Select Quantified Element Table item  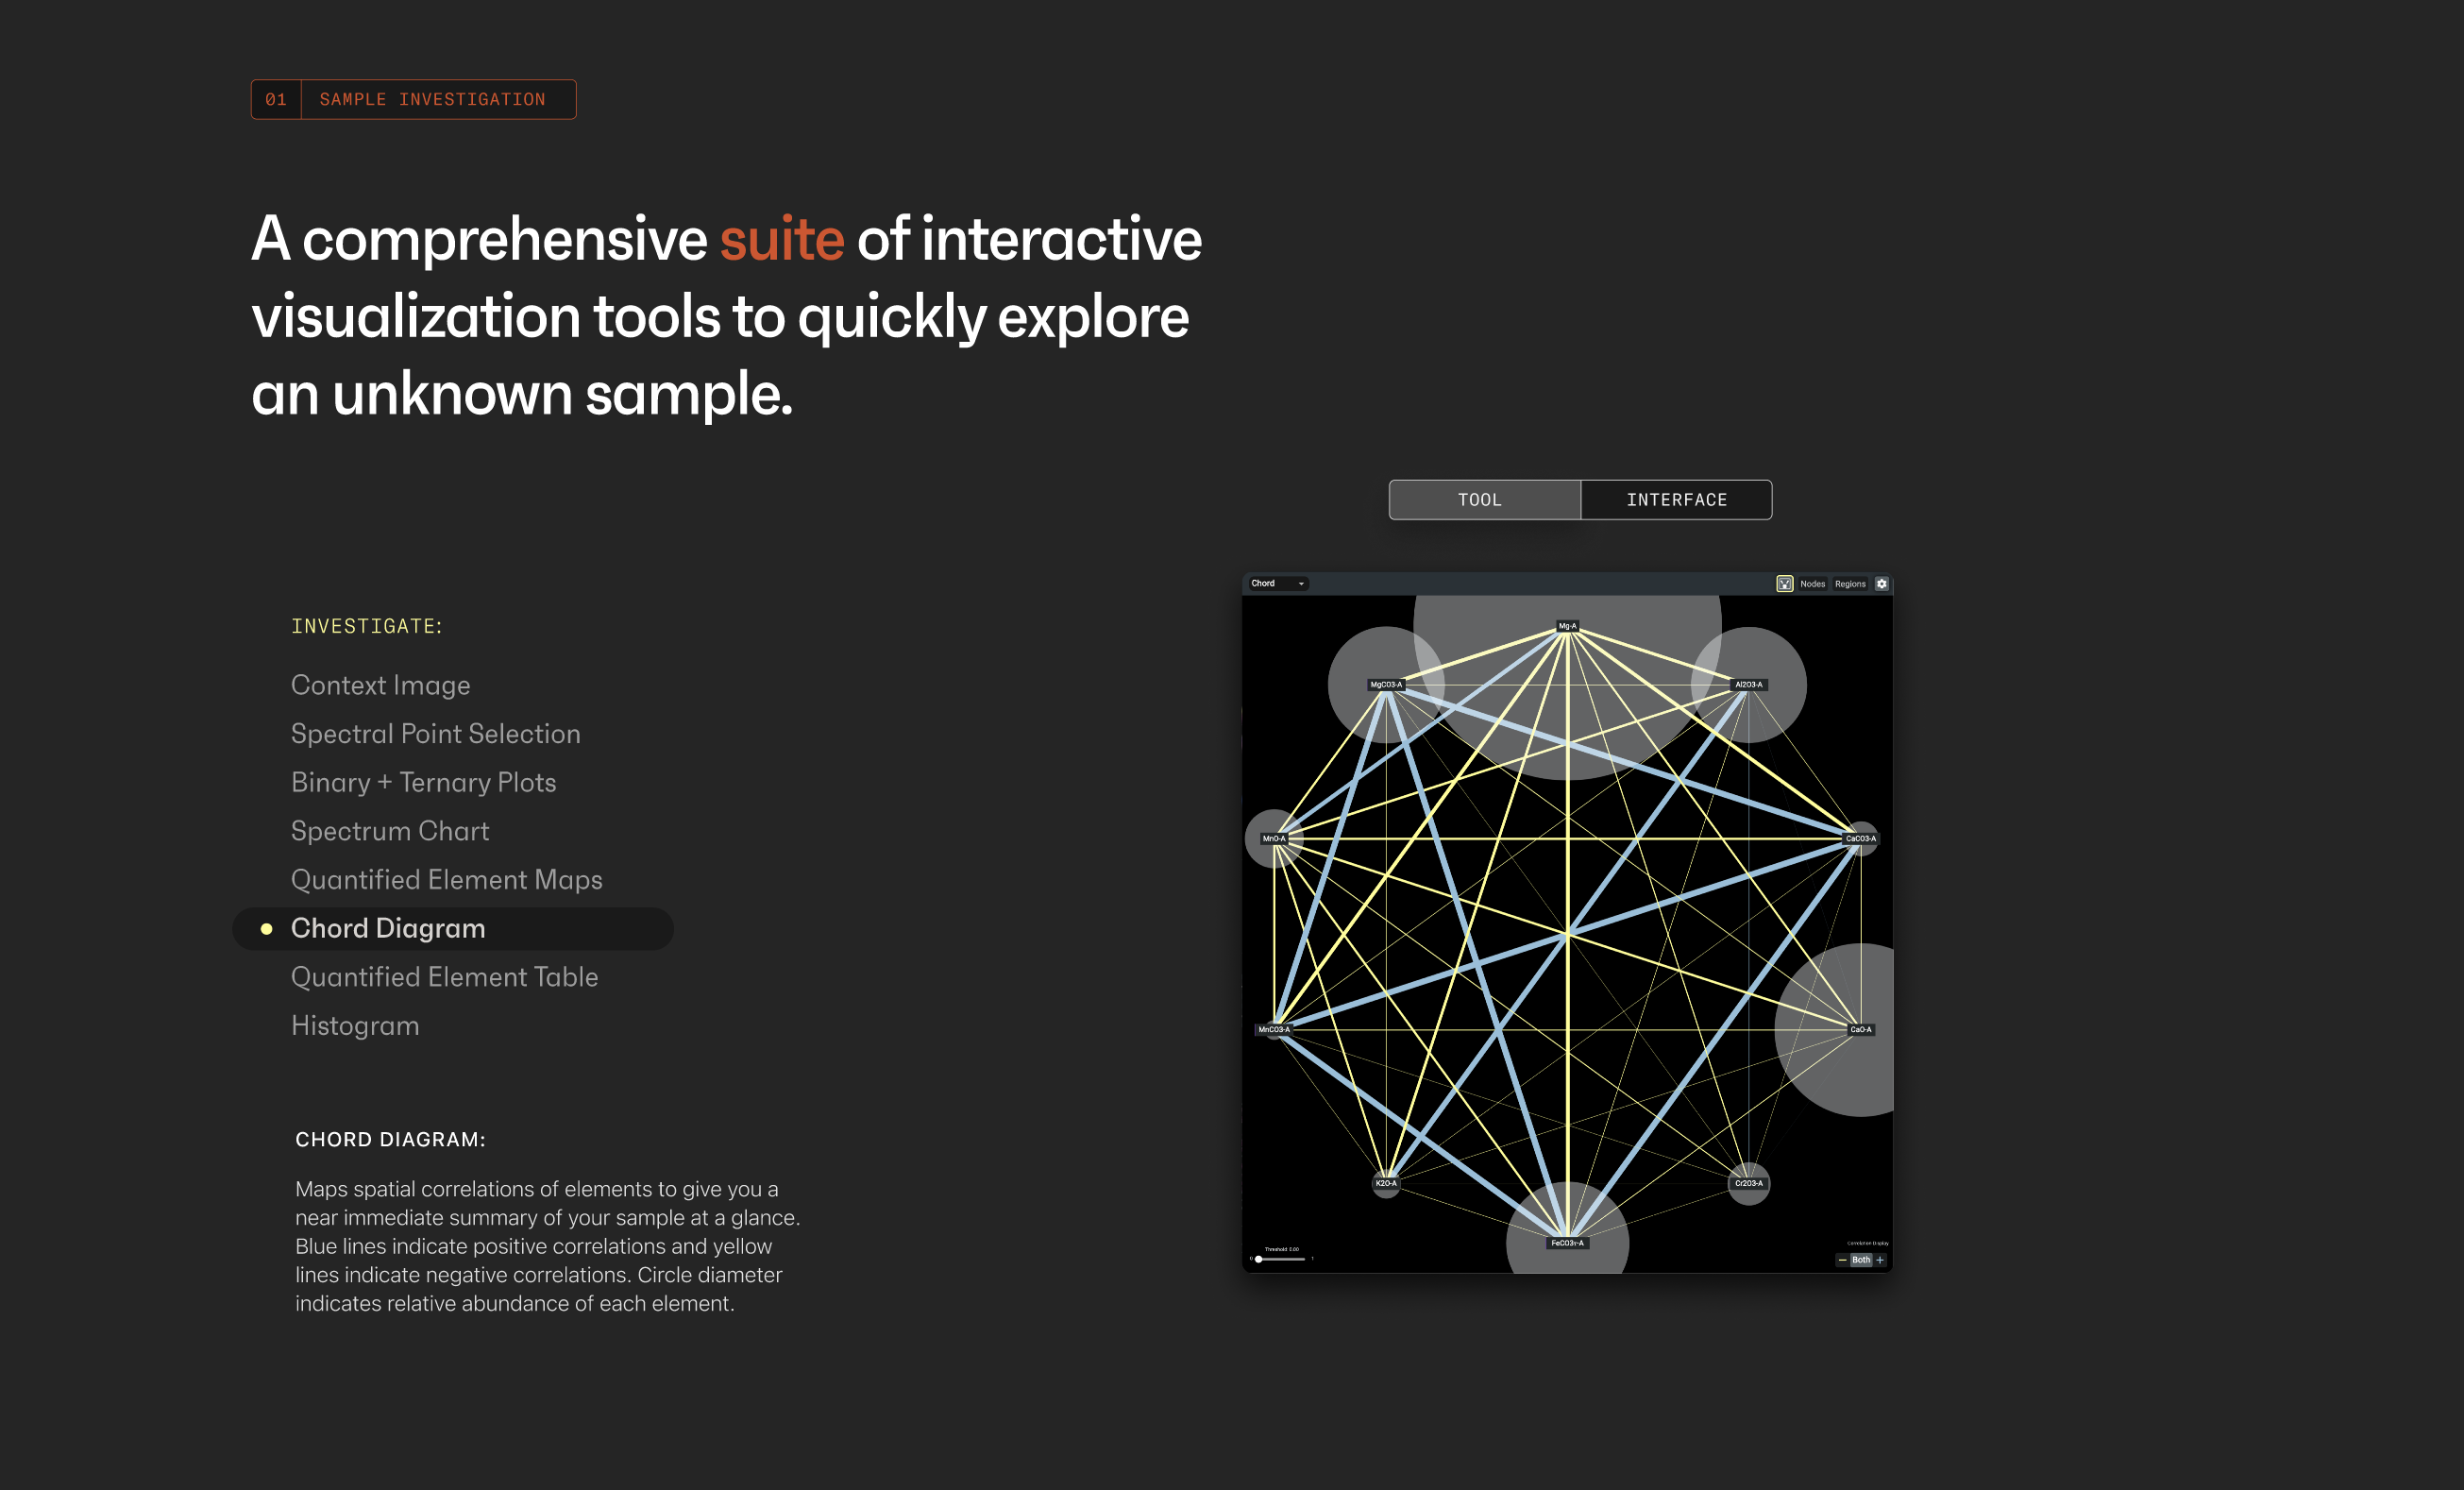(444, 977)
